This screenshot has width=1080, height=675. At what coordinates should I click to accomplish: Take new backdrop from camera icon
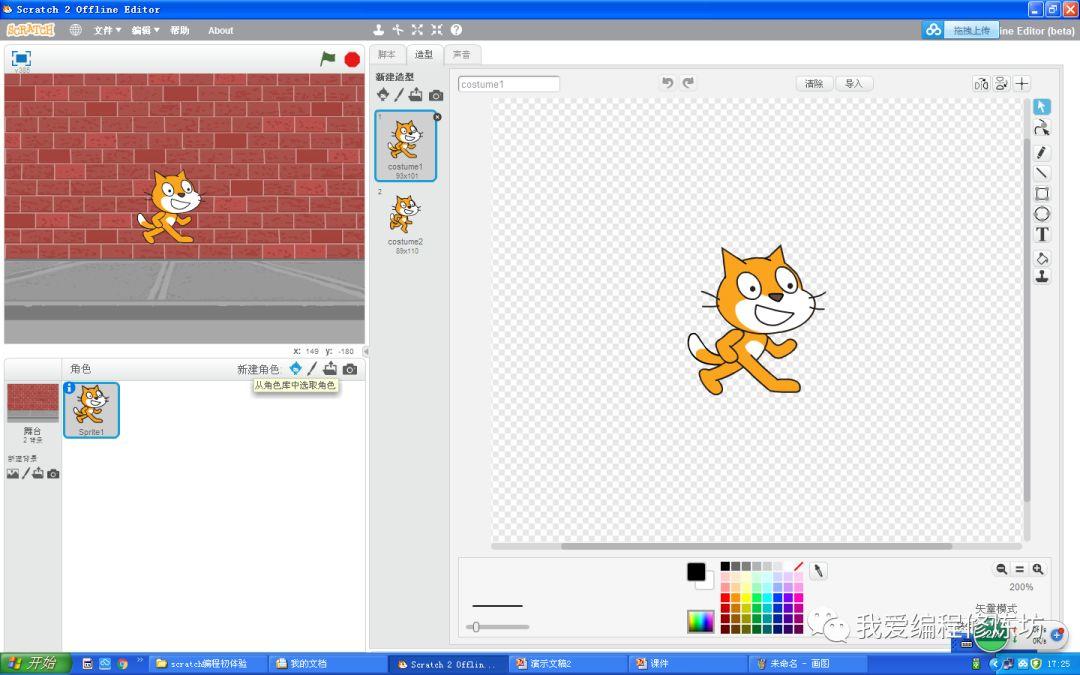[x=53, y=474]
